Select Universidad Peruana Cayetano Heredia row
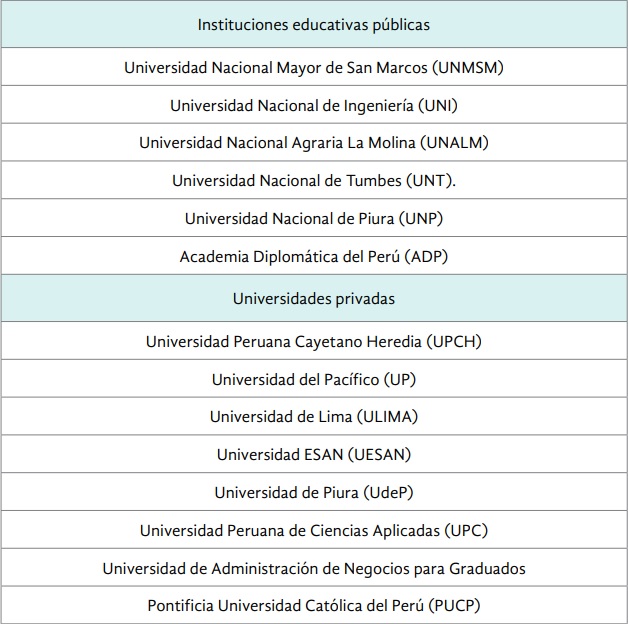The width and height of the screenshot is (628, 624). tap(314, 341)
